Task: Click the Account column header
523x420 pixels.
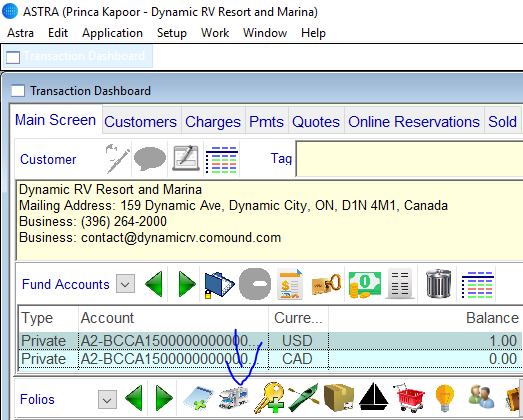Action: (x=173, y=318)
